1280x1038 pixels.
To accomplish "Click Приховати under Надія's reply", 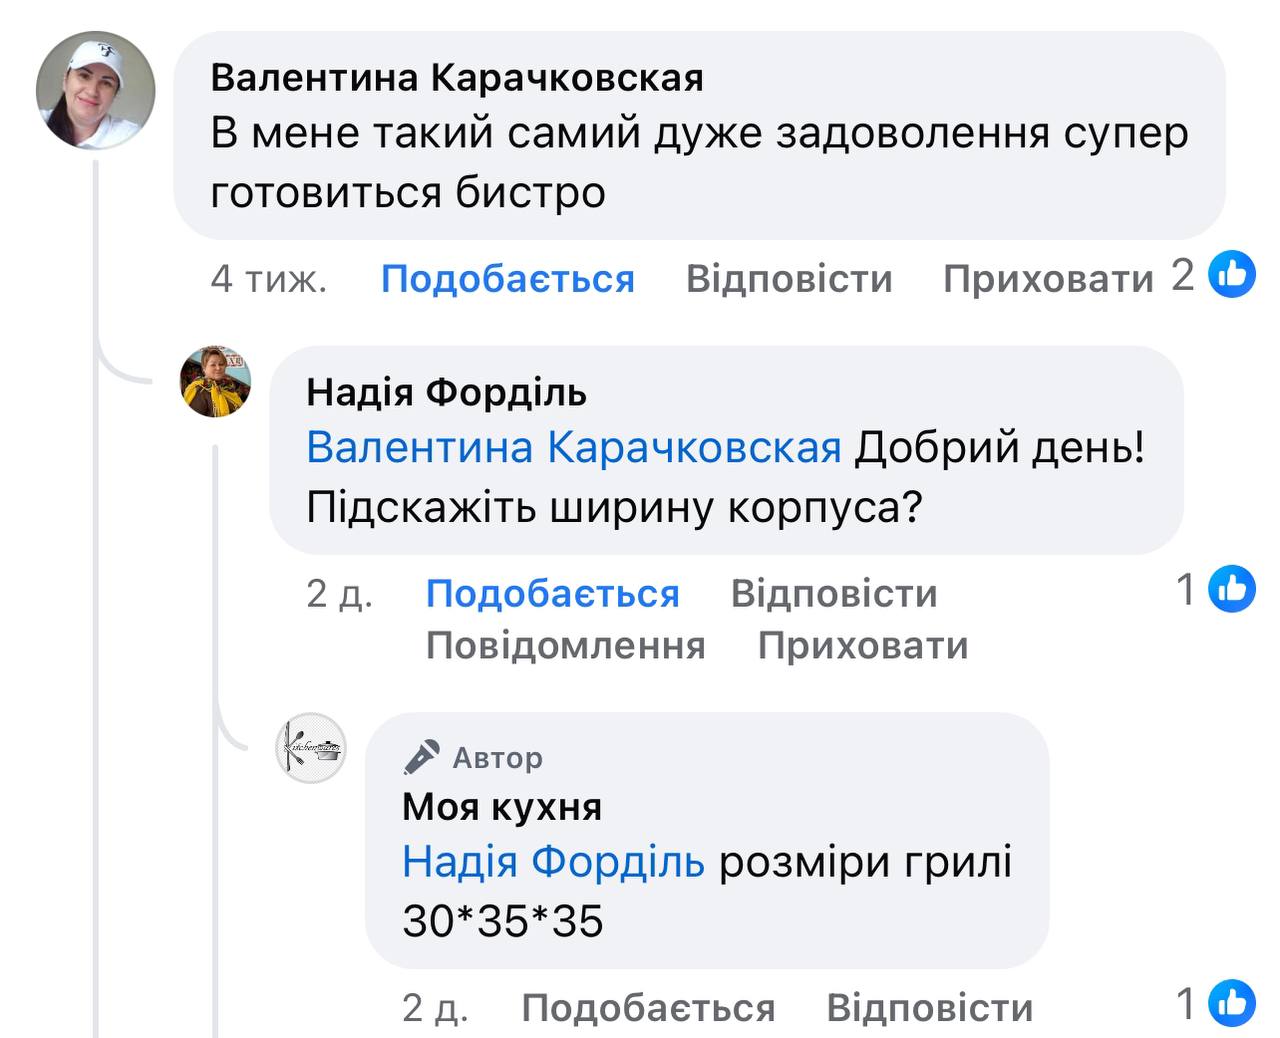I will click(863, 645).
